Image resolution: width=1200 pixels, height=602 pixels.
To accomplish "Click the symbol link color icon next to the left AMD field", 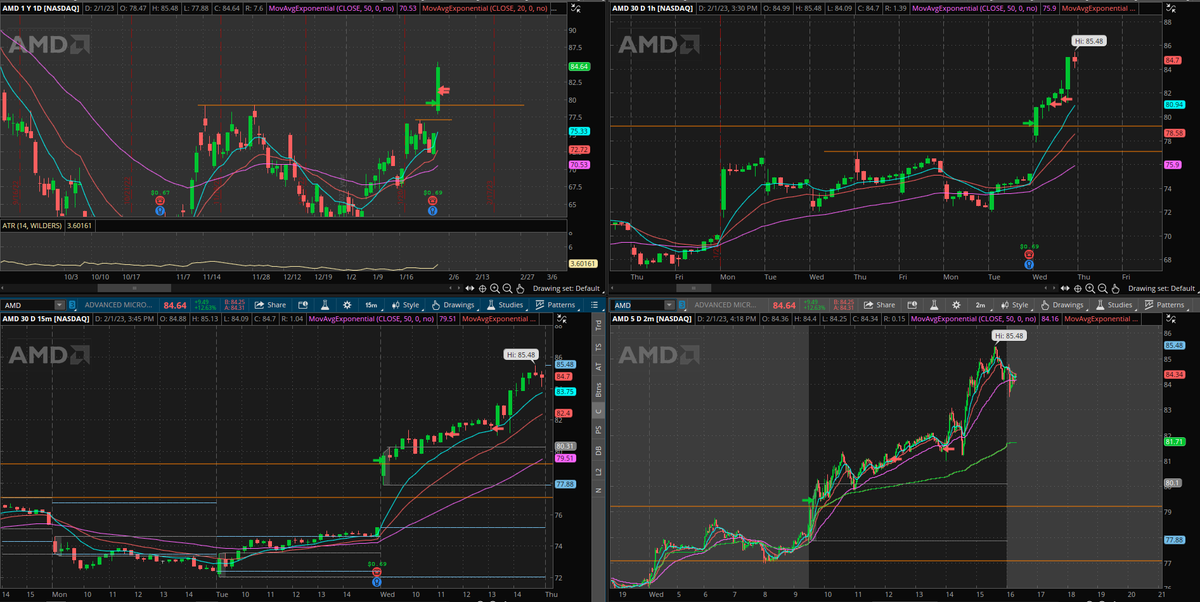I will (x=72, y=305).
